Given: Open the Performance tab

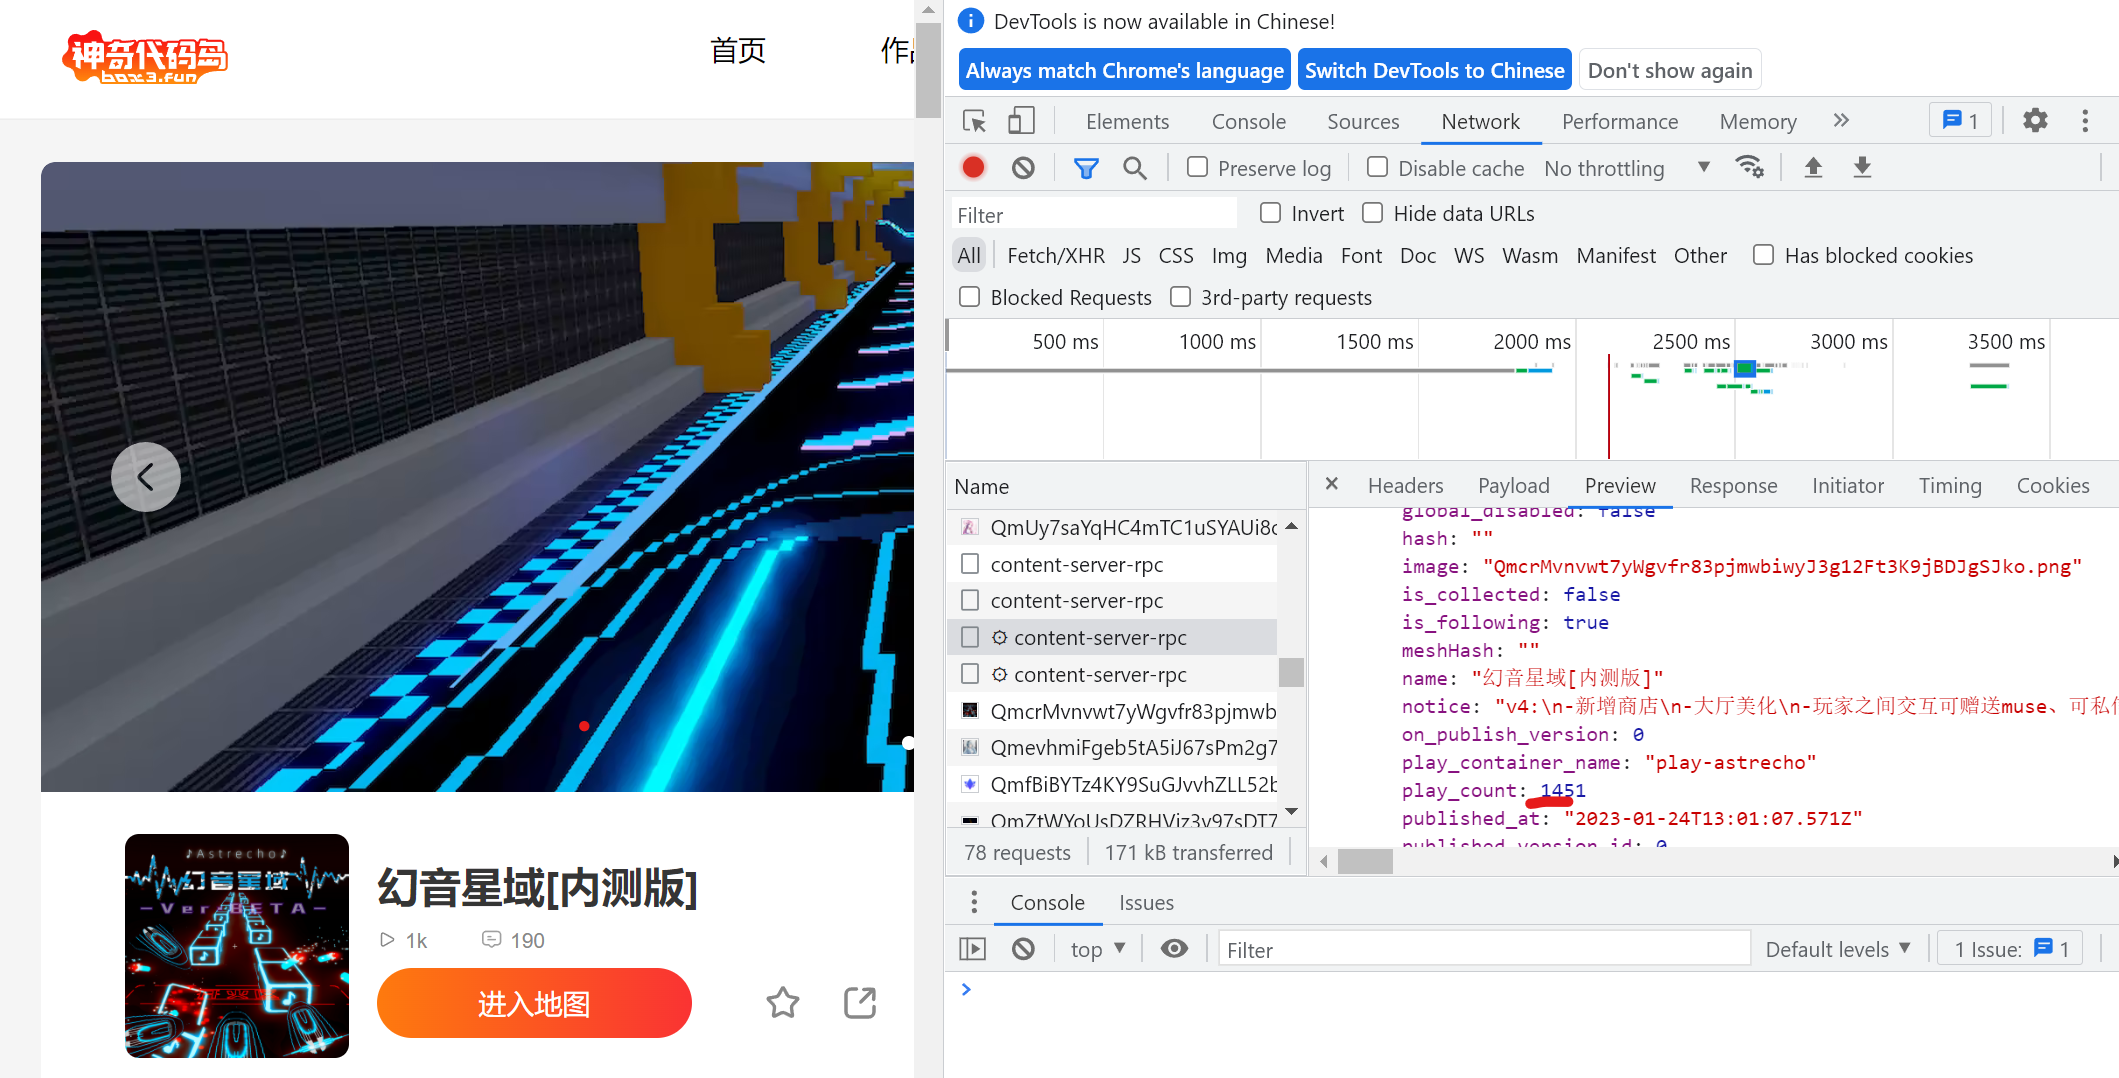Looking at the screenshot, I should (1620, 122).
